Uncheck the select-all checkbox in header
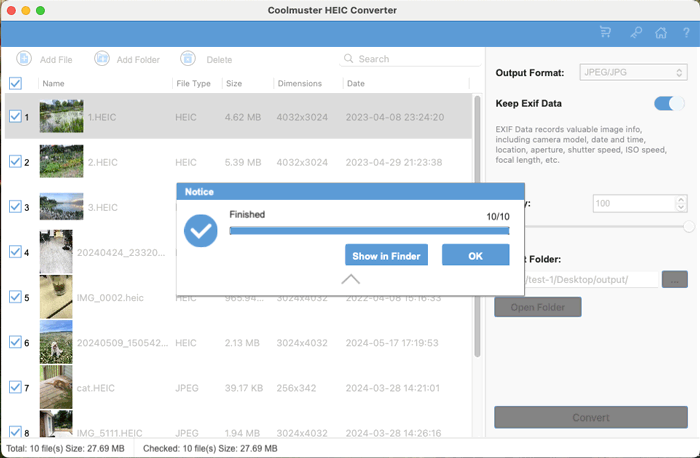Screen dimensions: 700x458 [x=15, y=83]
